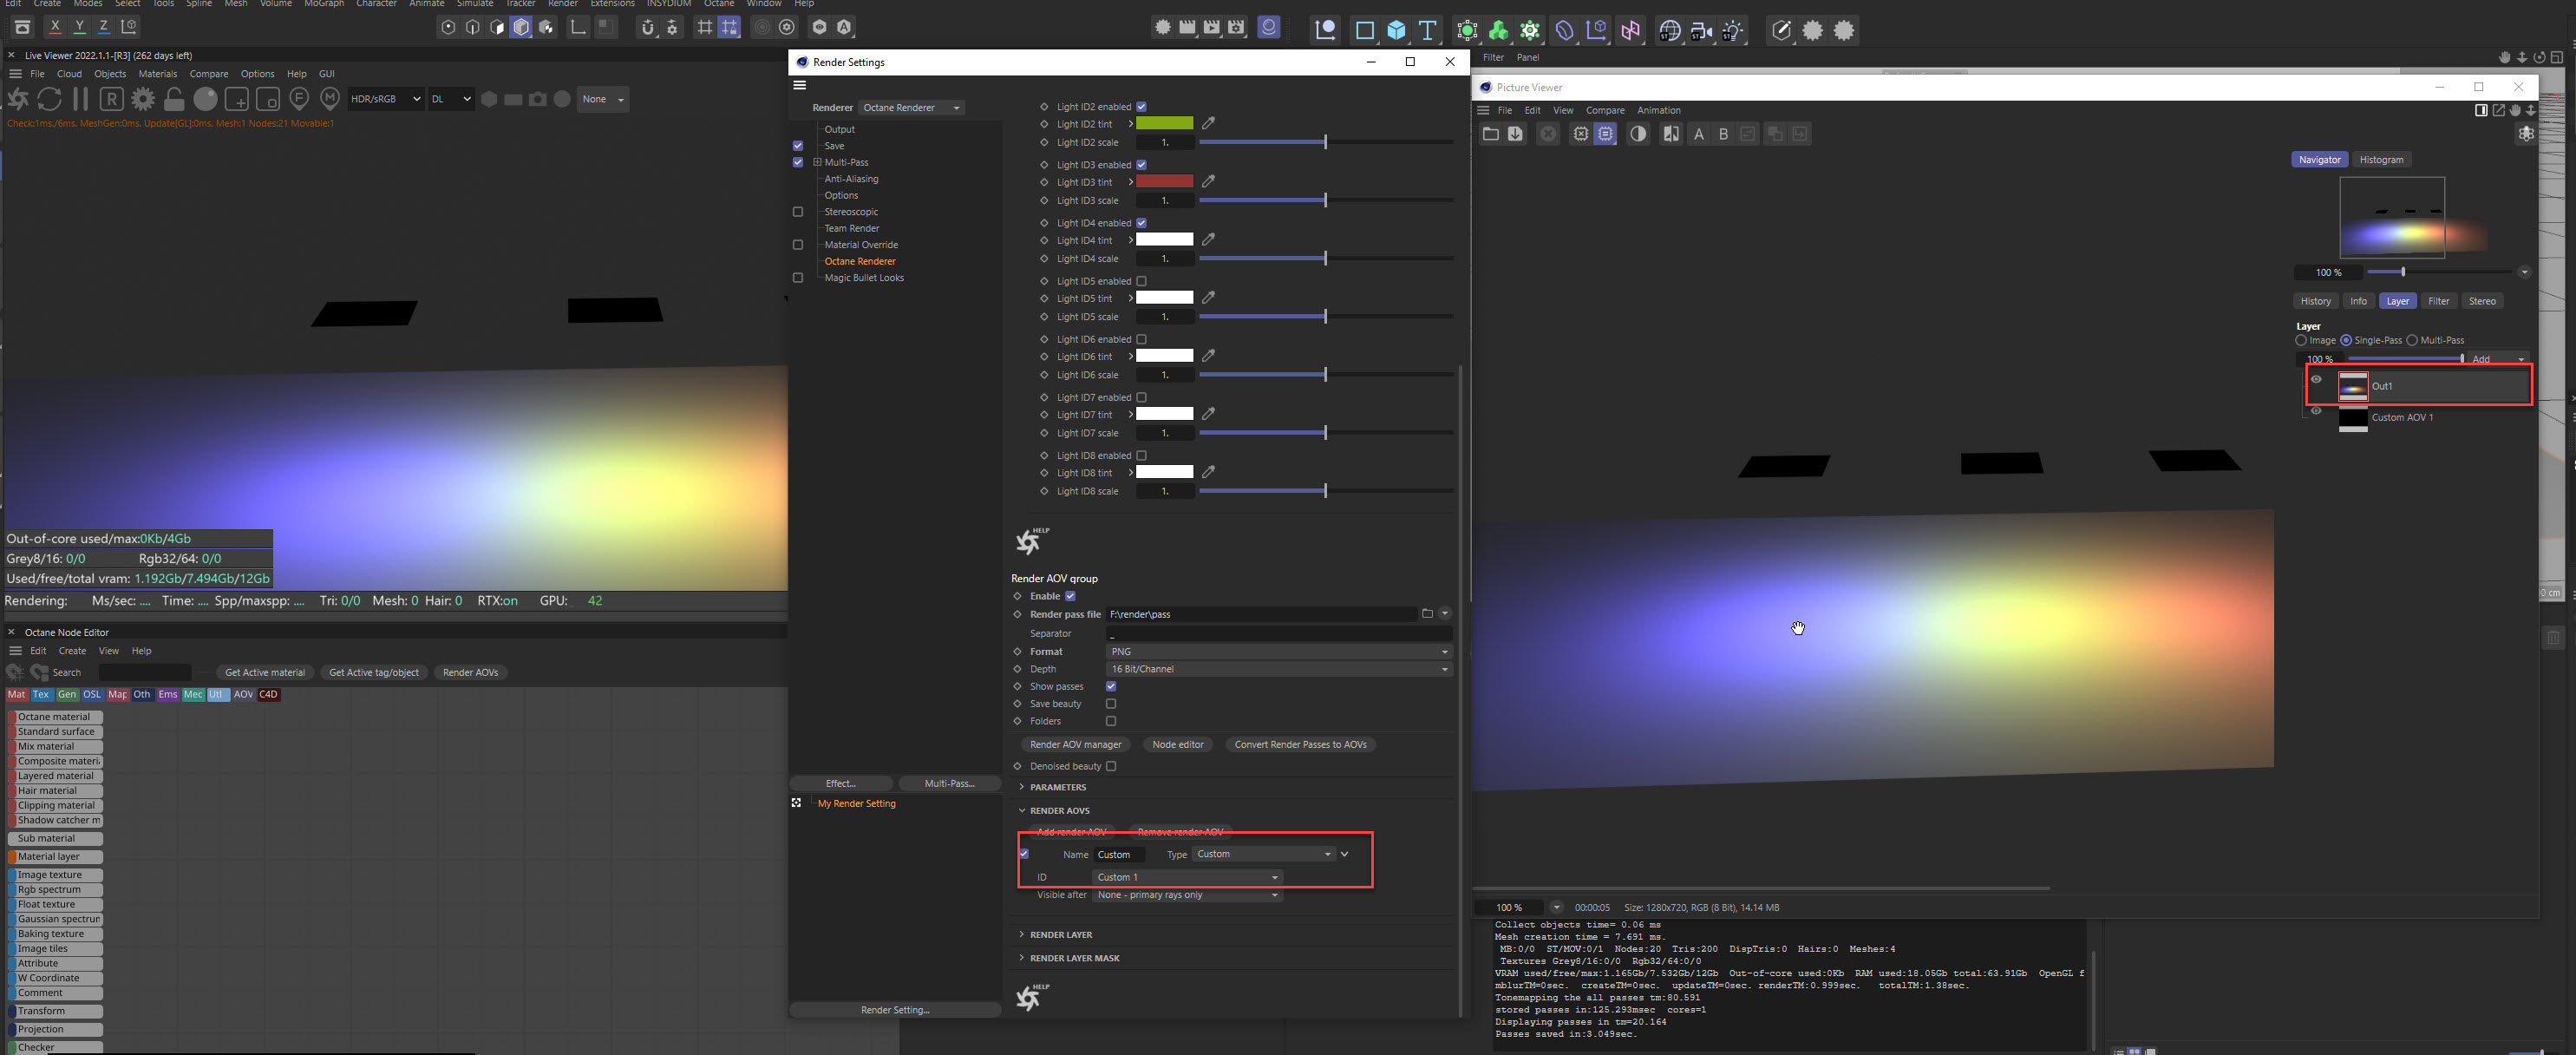Set image A in Picture Viewer

pos(1698,134)
